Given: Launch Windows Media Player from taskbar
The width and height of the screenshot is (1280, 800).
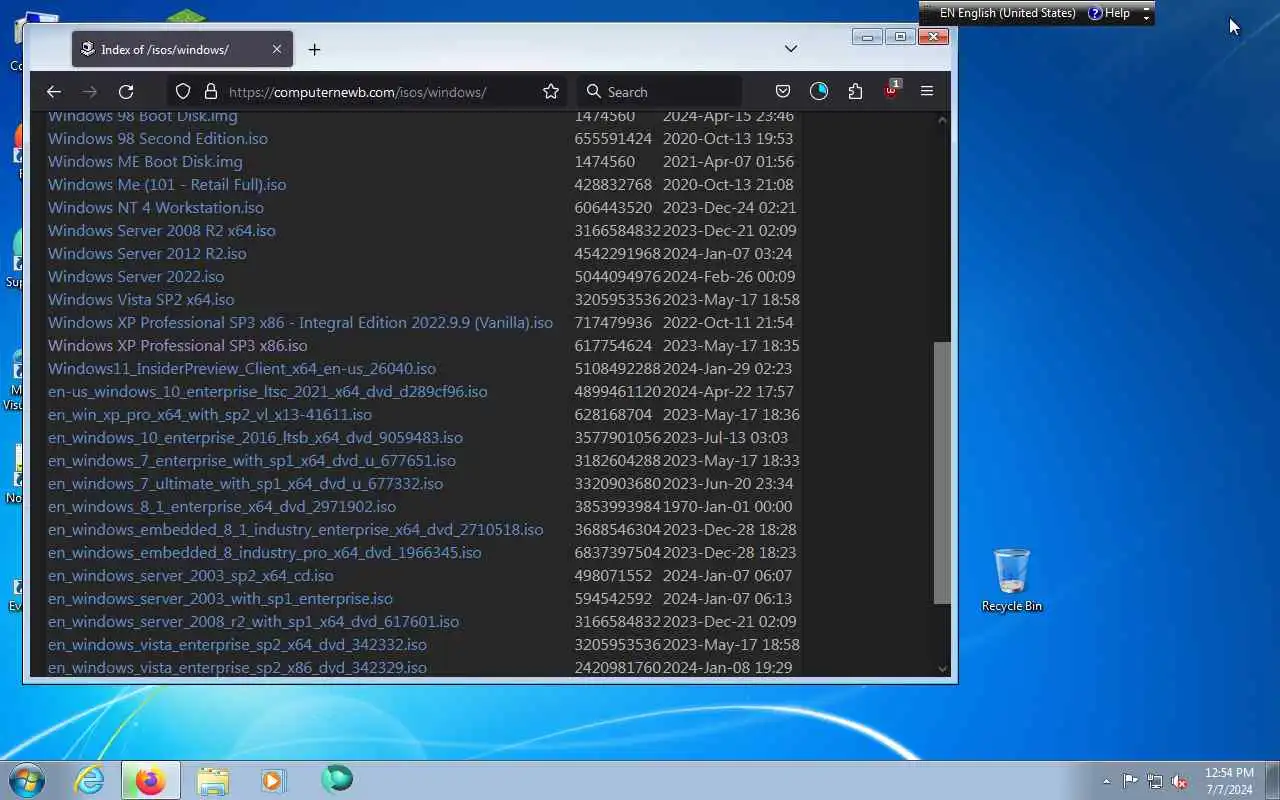Looking at the screenshot, I should click(x=273, y=780).
